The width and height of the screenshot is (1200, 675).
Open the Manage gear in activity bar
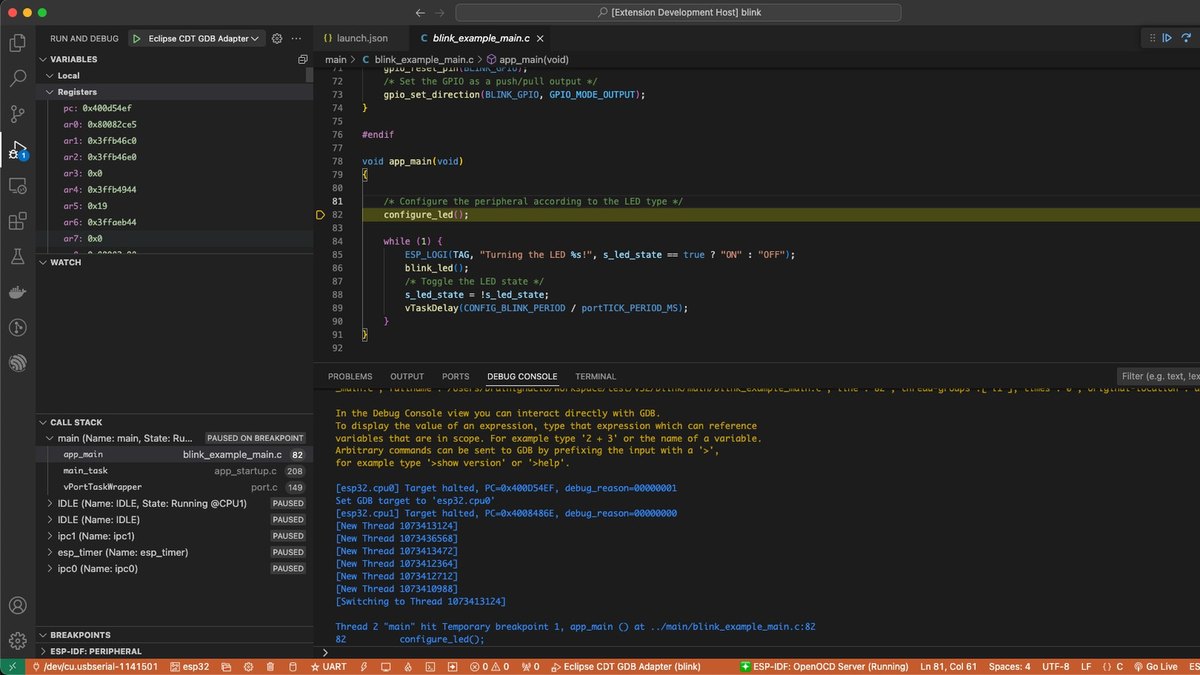coord(17,641)
